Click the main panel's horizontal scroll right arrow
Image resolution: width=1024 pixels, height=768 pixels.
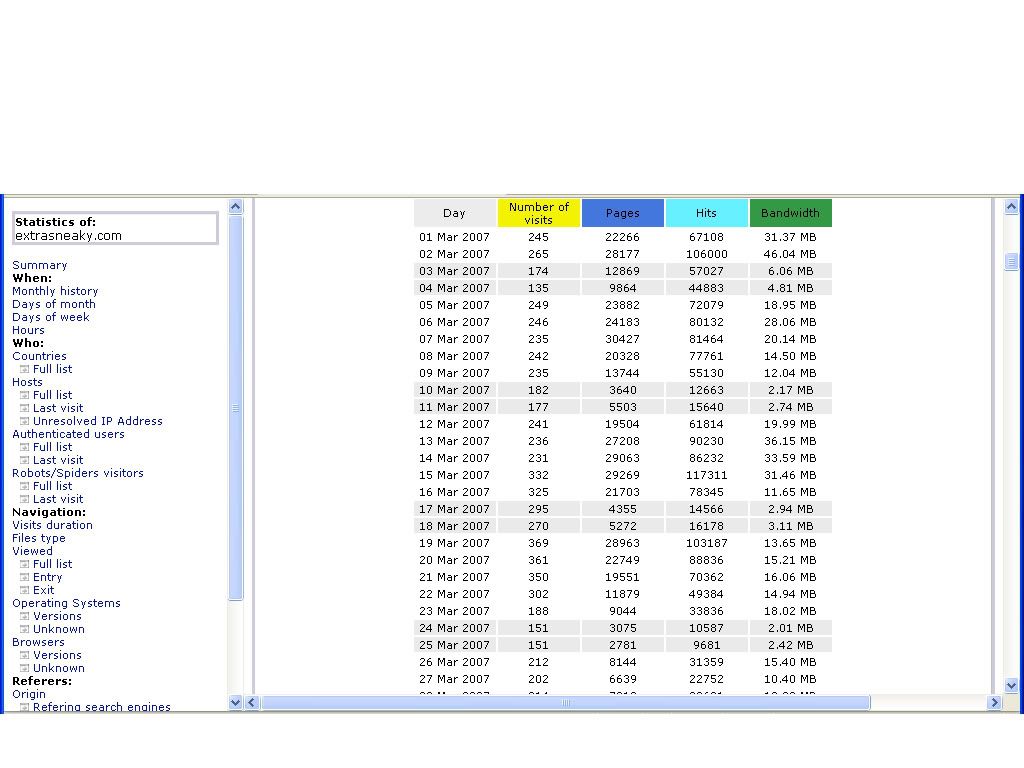pyautogui.click(x=994, y=703)
